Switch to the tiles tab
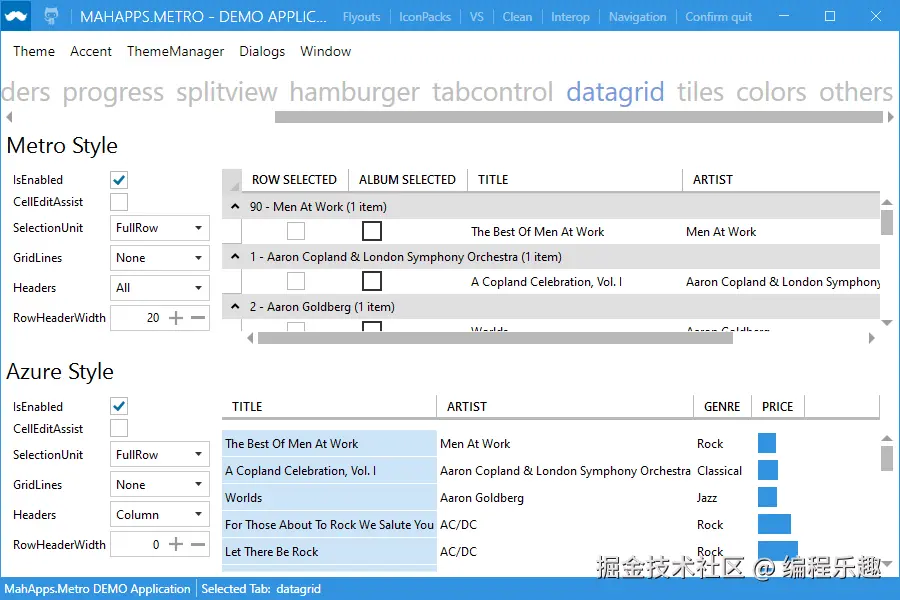This screenshot has width=900, height=600. [700, 92]
